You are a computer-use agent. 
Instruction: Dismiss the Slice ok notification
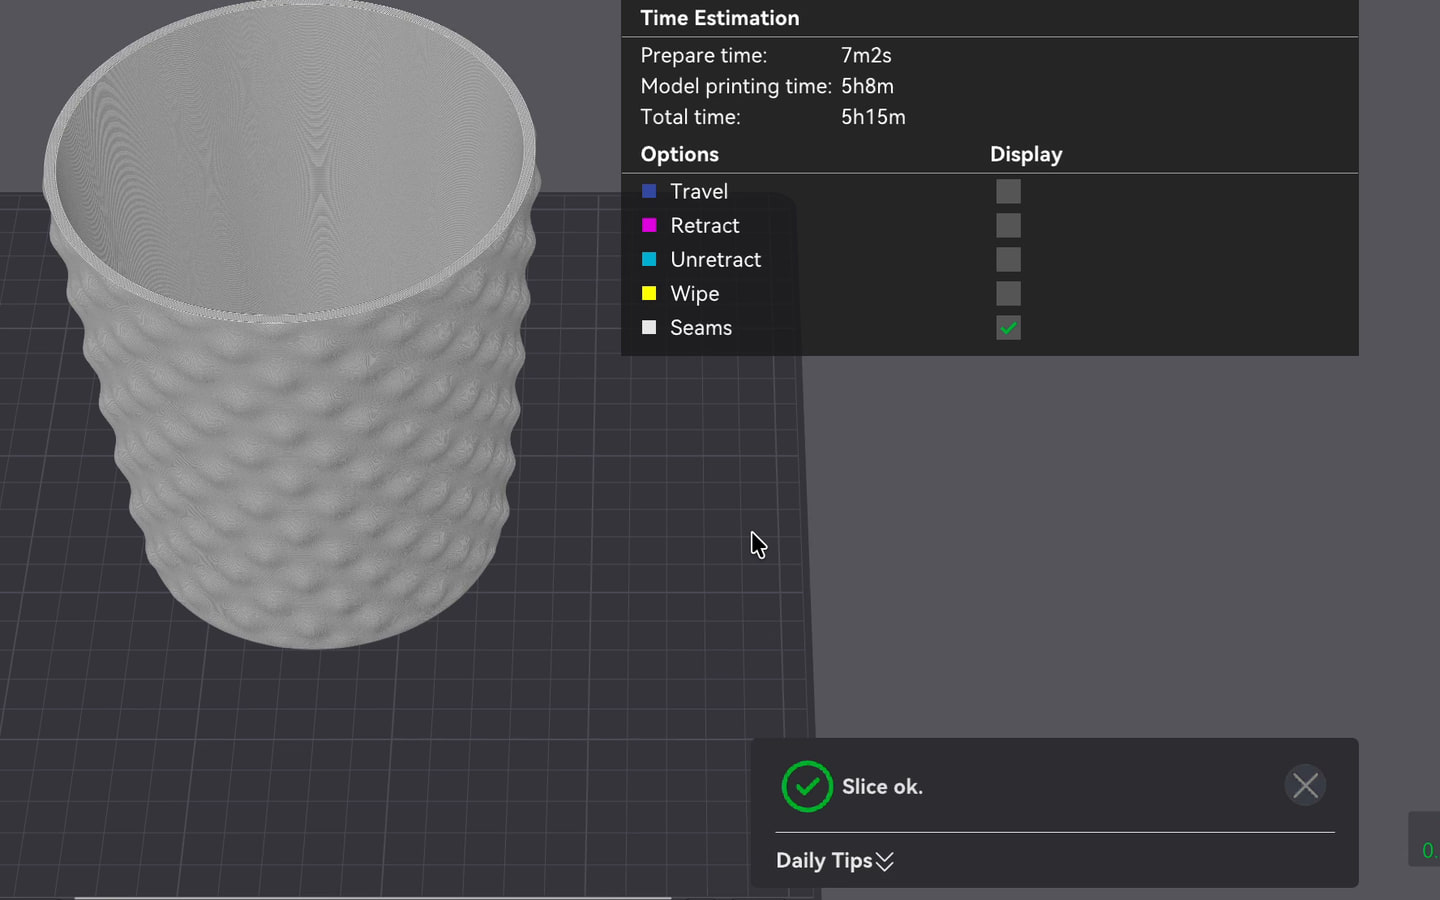[1305, 786]
